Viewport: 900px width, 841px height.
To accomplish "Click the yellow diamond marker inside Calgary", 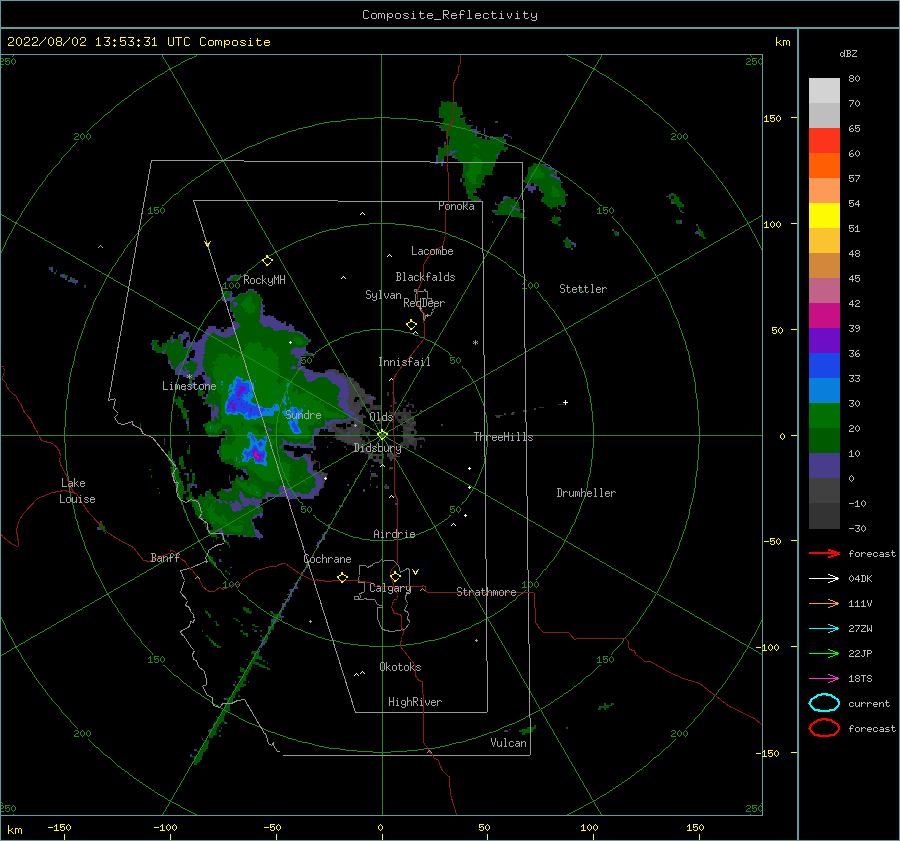I will 395,576.
